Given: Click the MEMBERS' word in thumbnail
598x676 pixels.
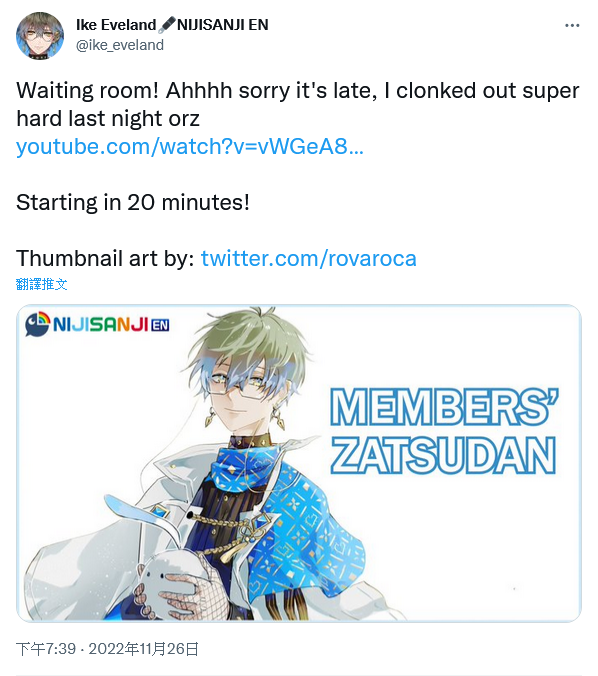Looking at the screenshot, I should tap(444, 407).
